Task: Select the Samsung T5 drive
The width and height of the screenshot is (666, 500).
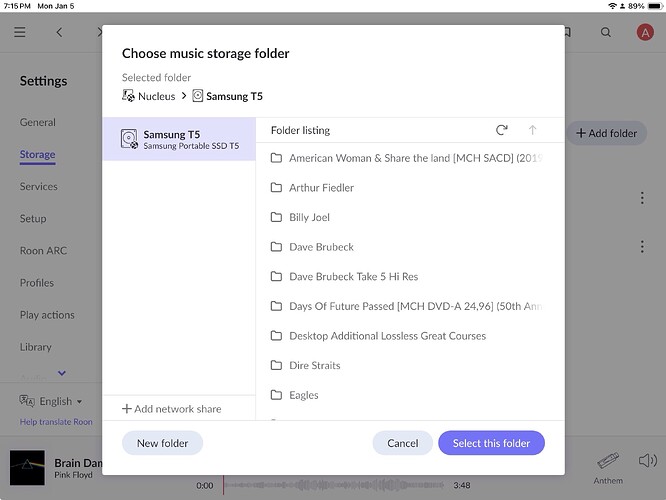Action: pos(180,139)
